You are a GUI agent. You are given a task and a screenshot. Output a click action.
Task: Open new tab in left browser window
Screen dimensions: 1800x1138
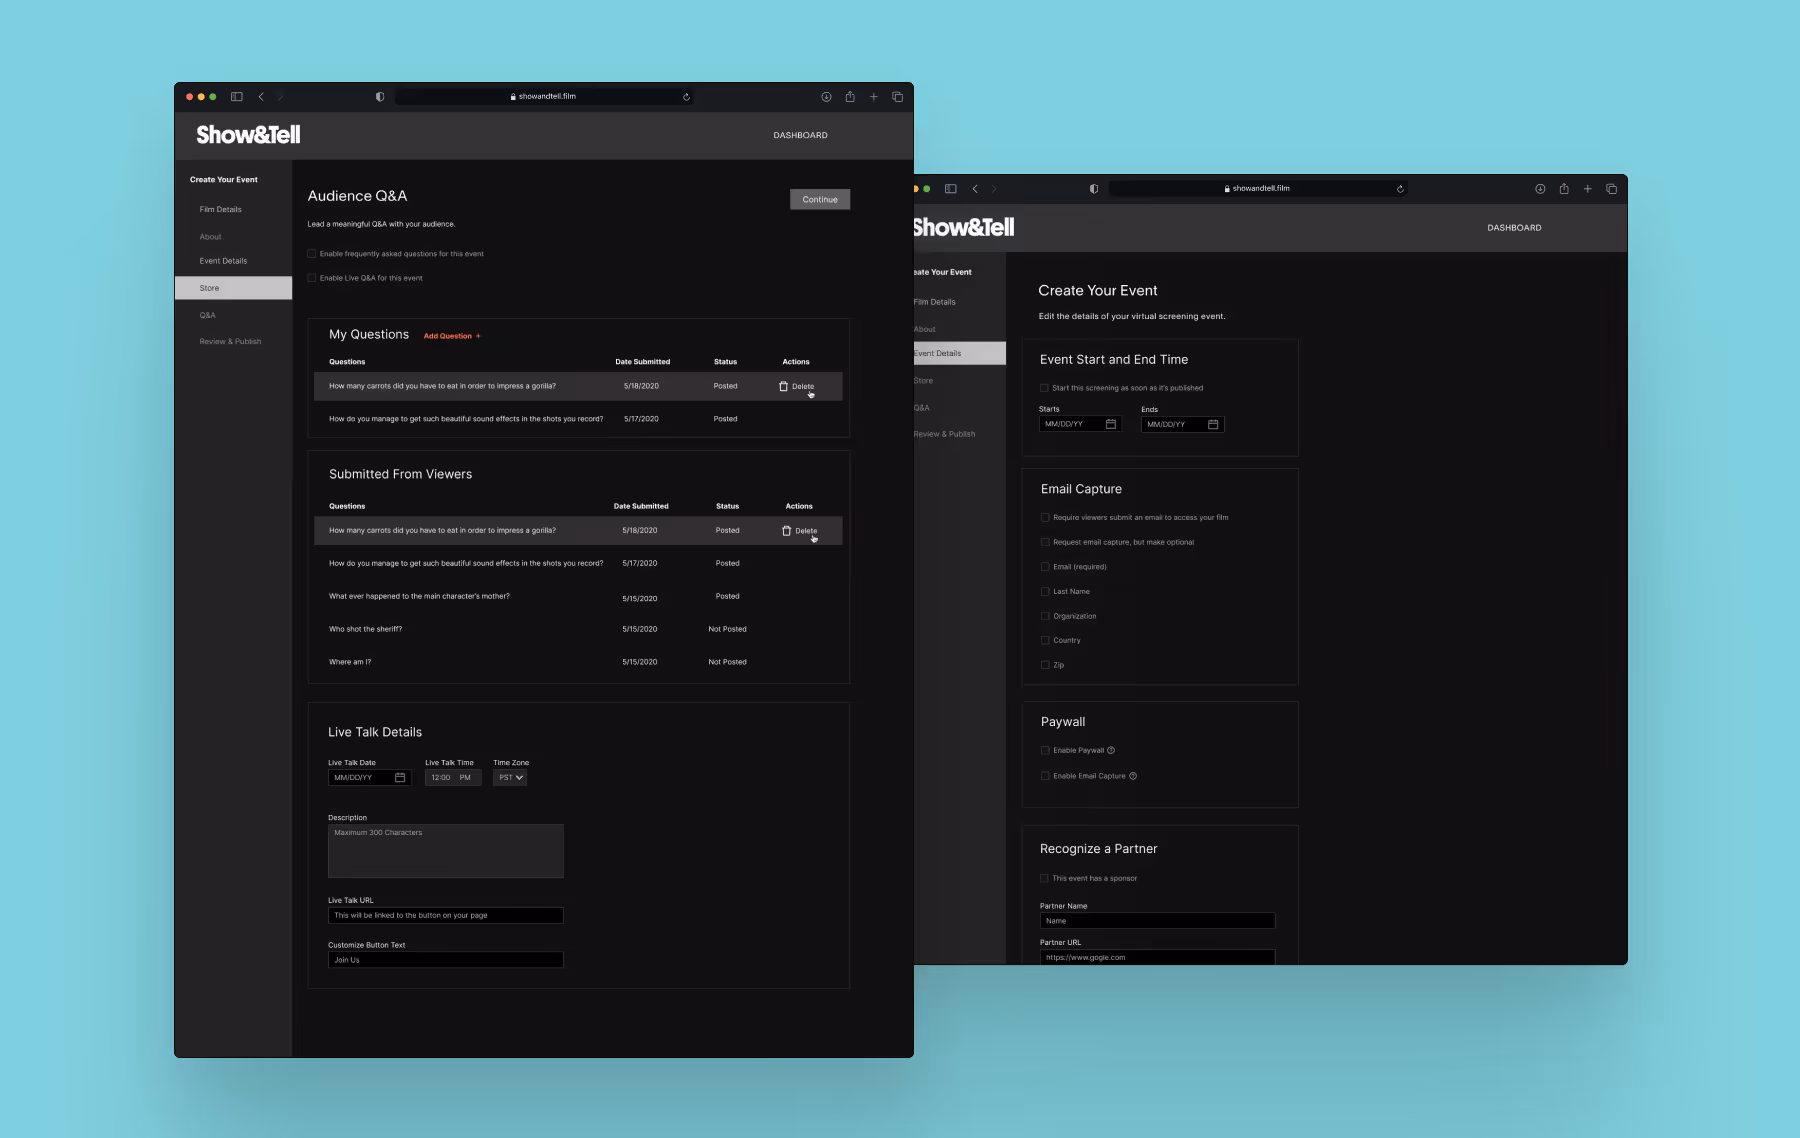click(874, 97)
